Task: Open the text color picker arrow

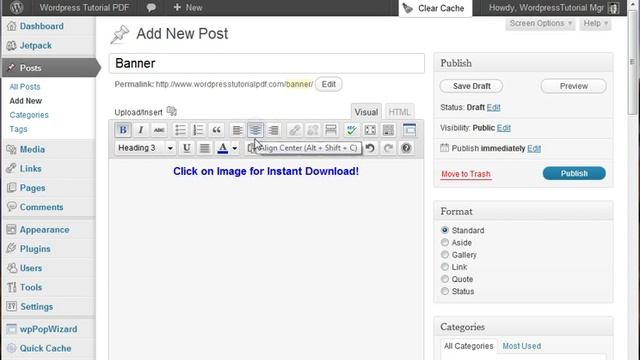Action: tap(235, 148)
